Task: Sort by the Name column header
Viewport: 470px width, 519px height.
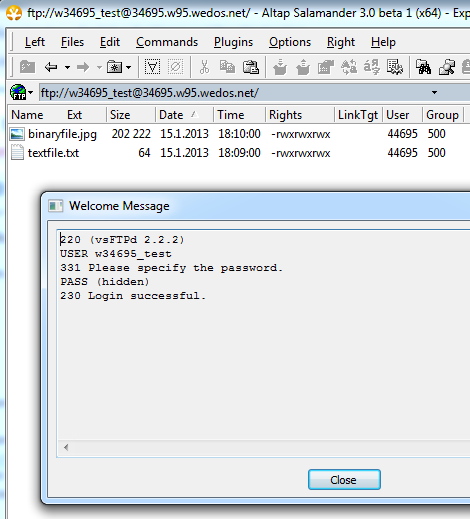Action: pyautogui.click(x=27, y=115)
